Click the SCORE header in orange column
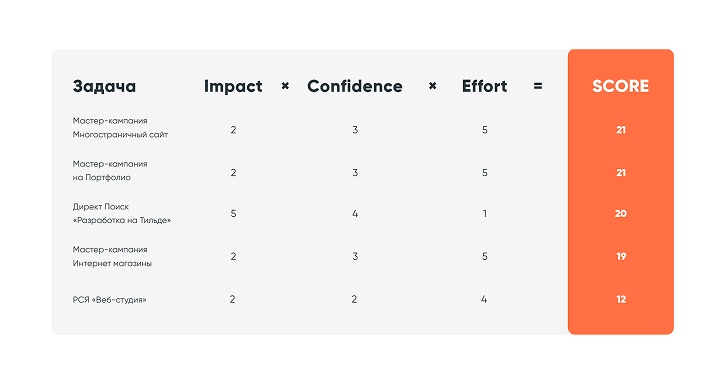The width and height of the screenshot is (726, 385). (x=620, y=87)
